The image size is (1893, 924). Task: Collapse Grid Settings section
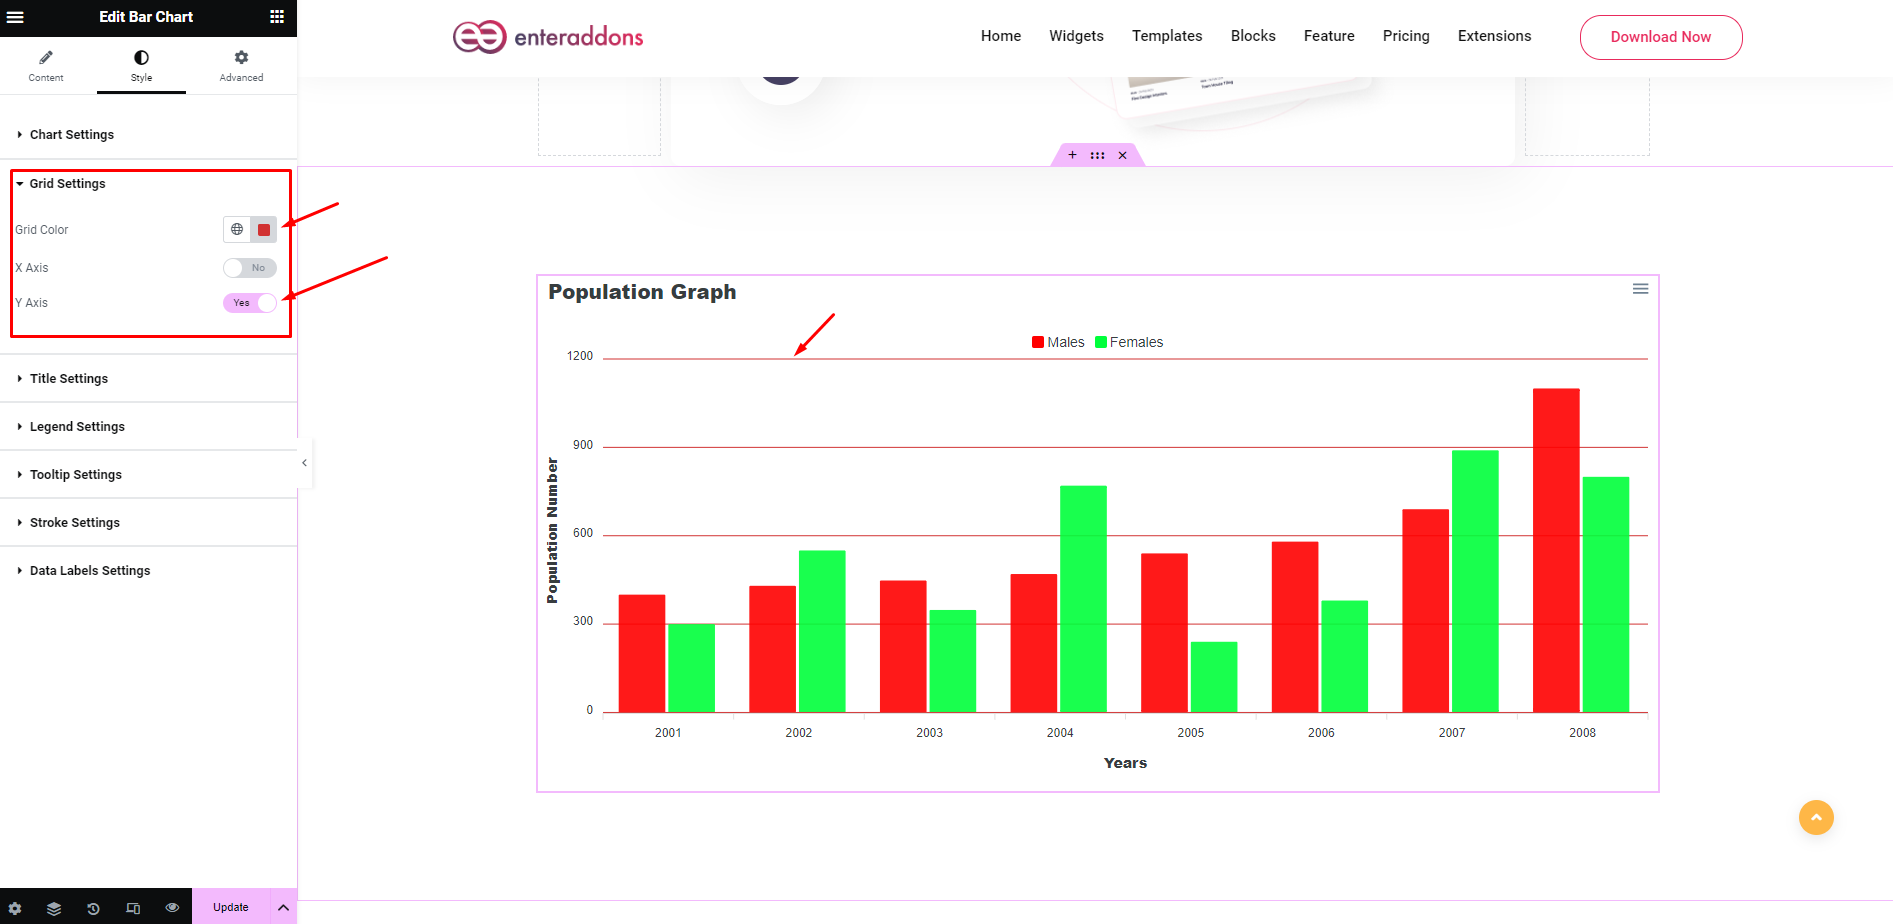click(x=150, y=184)
